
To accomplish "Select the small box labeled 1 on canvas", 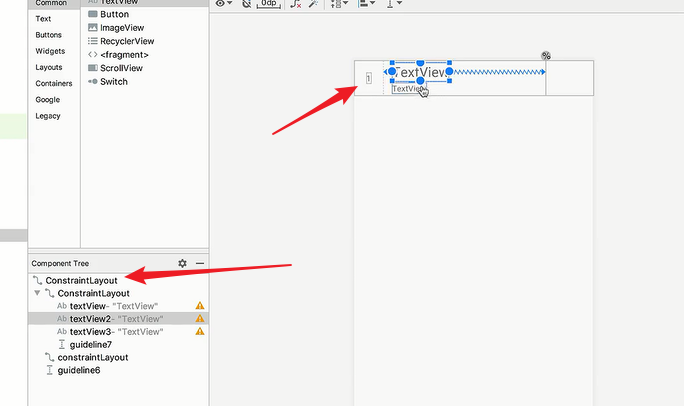I will [x=369, y=78].
